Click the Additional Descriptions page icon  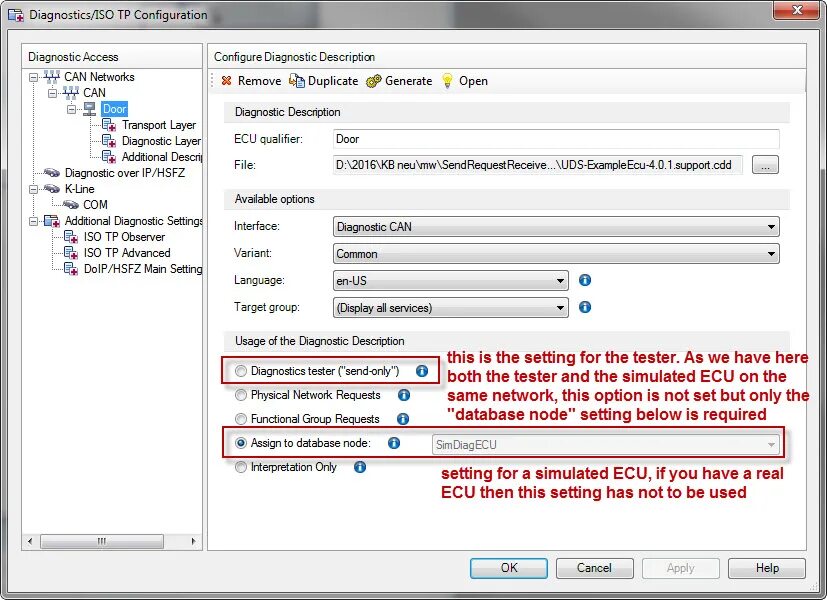pos(109,157)
